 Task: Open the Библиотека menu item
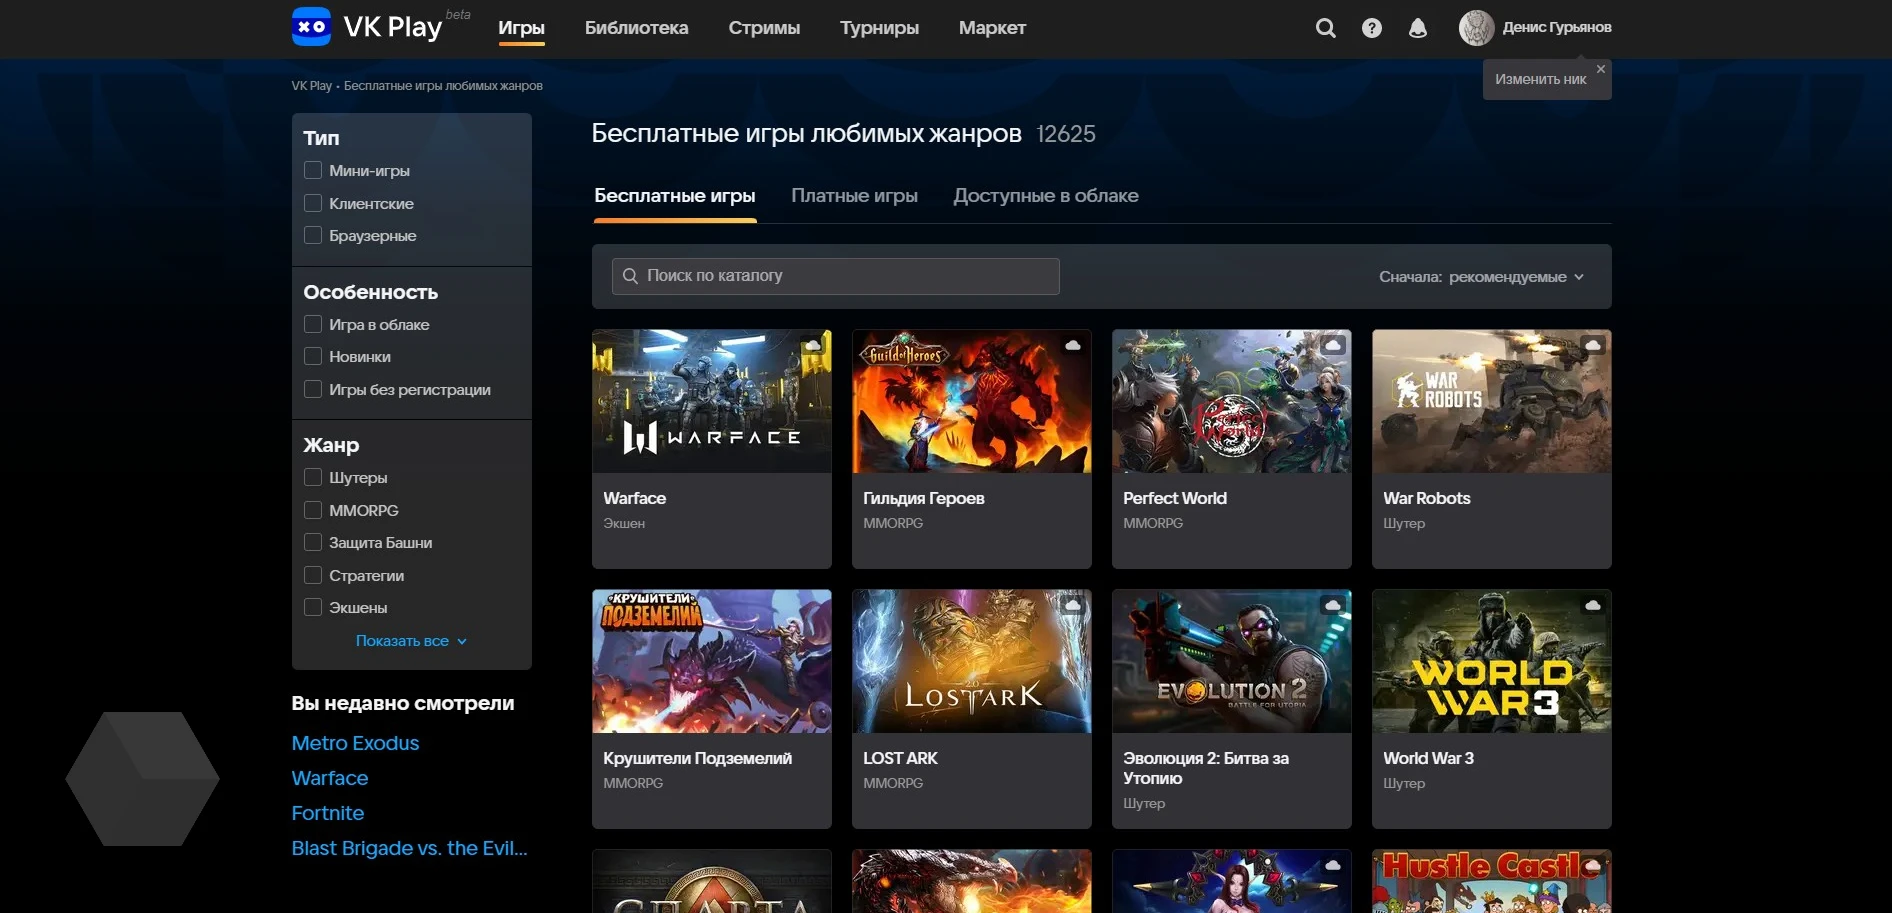[636, 28]
